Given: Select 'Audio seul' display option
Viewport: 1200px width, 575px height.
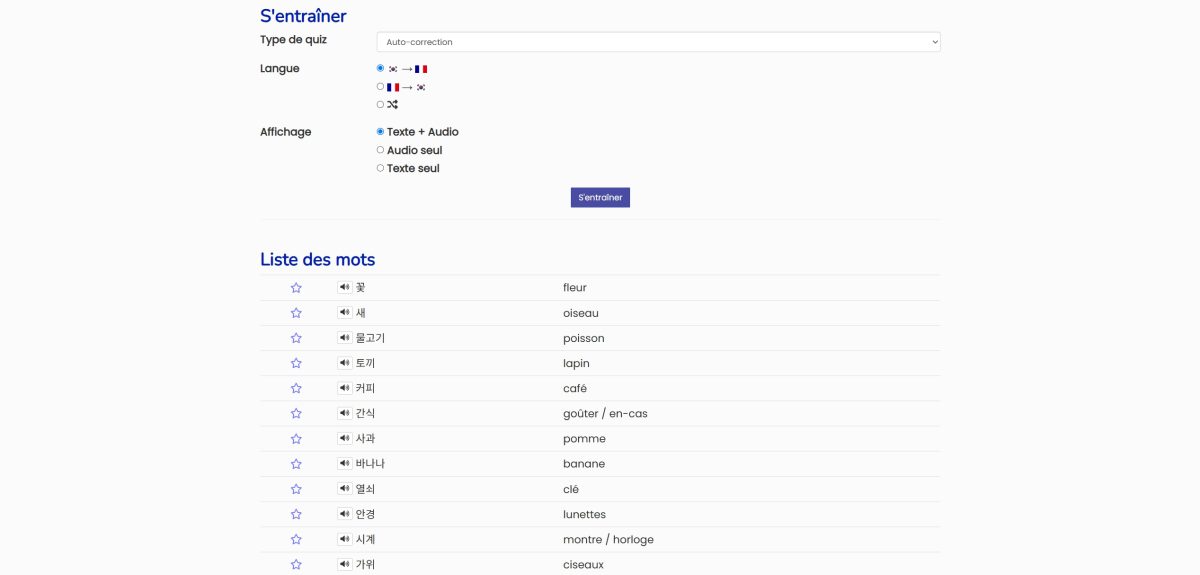Looking at the screenshot, I should click(x=380, y=150).
